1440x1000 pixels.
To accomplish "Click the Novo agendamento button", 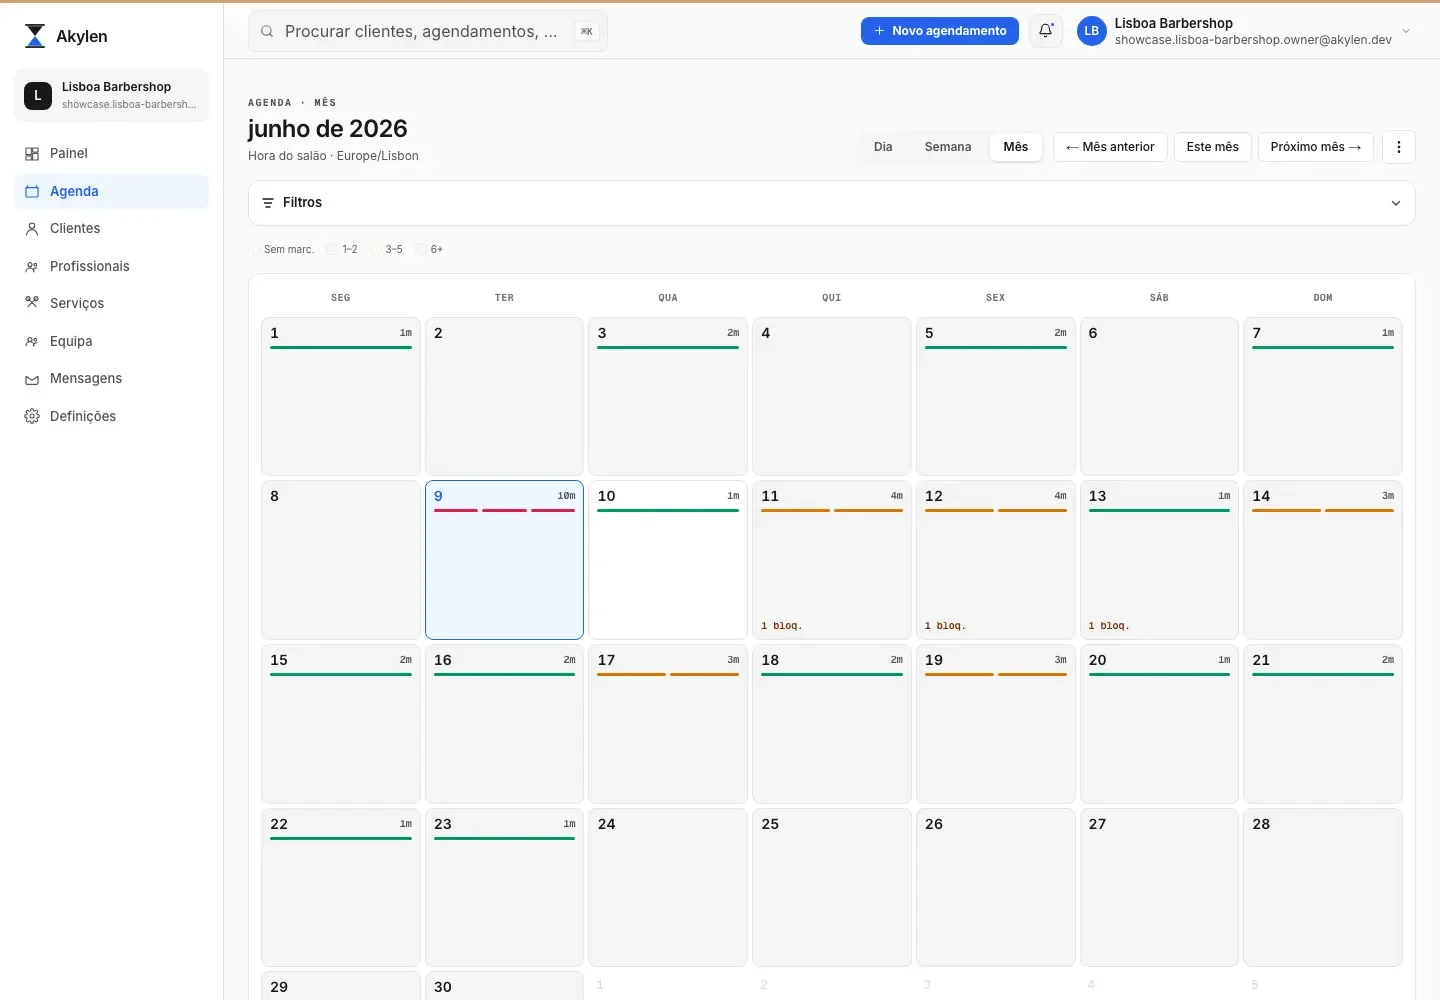I will click(940, 31).
